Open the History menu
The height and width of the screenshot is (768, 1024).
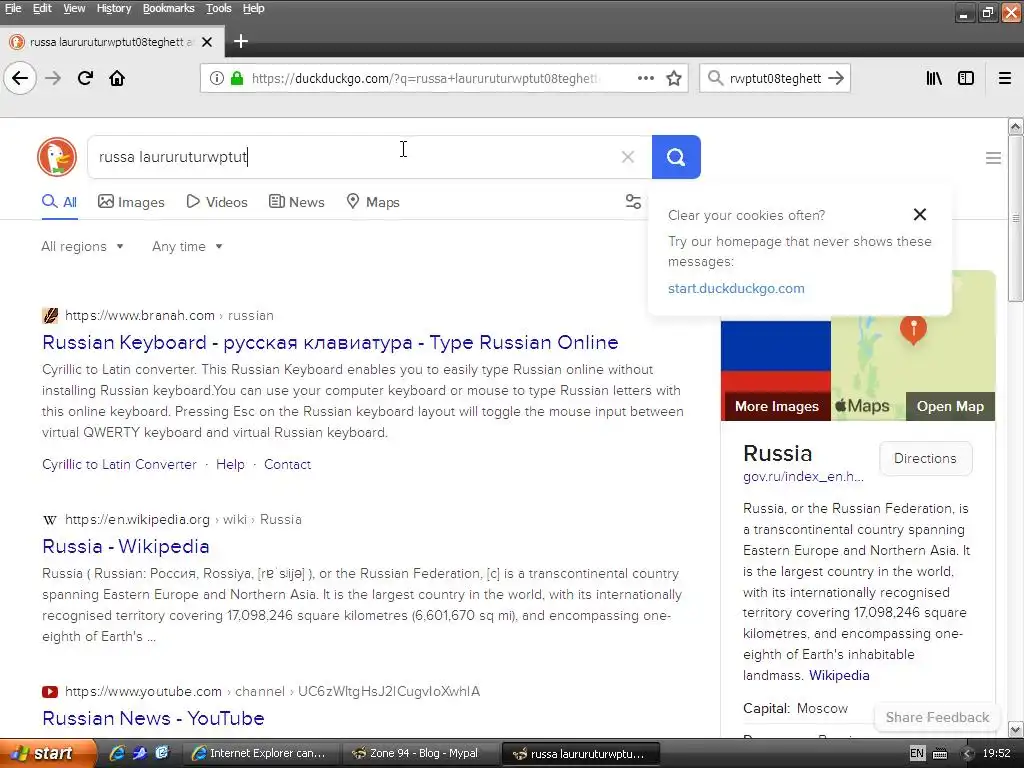point(114,8)
